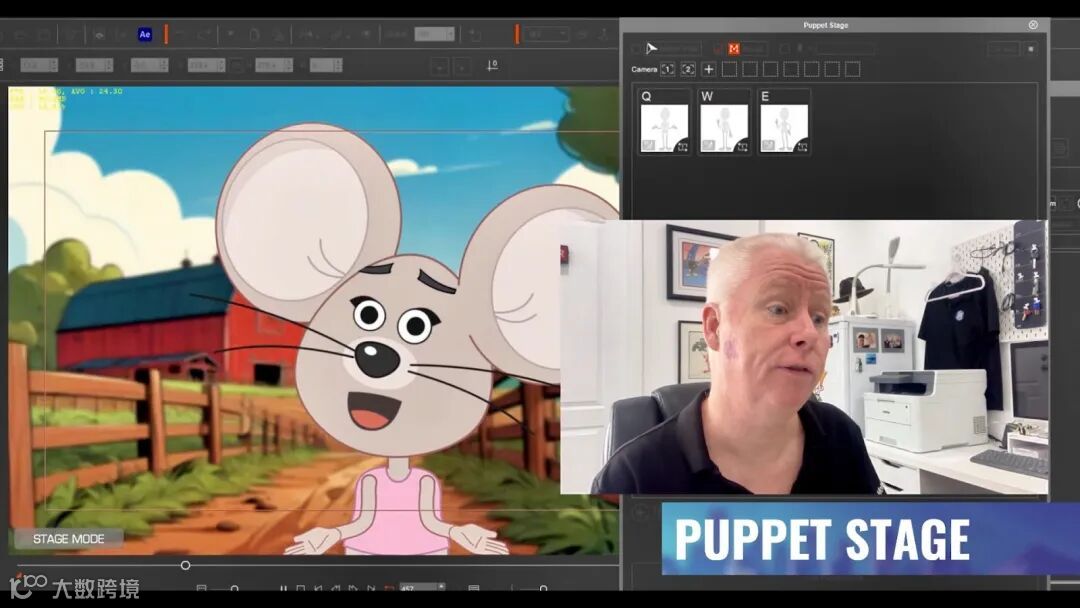The width and height of the screenshot is (1080, 608).
Task: Switch to Camera 2 preset
Action: tap(688, 70)
